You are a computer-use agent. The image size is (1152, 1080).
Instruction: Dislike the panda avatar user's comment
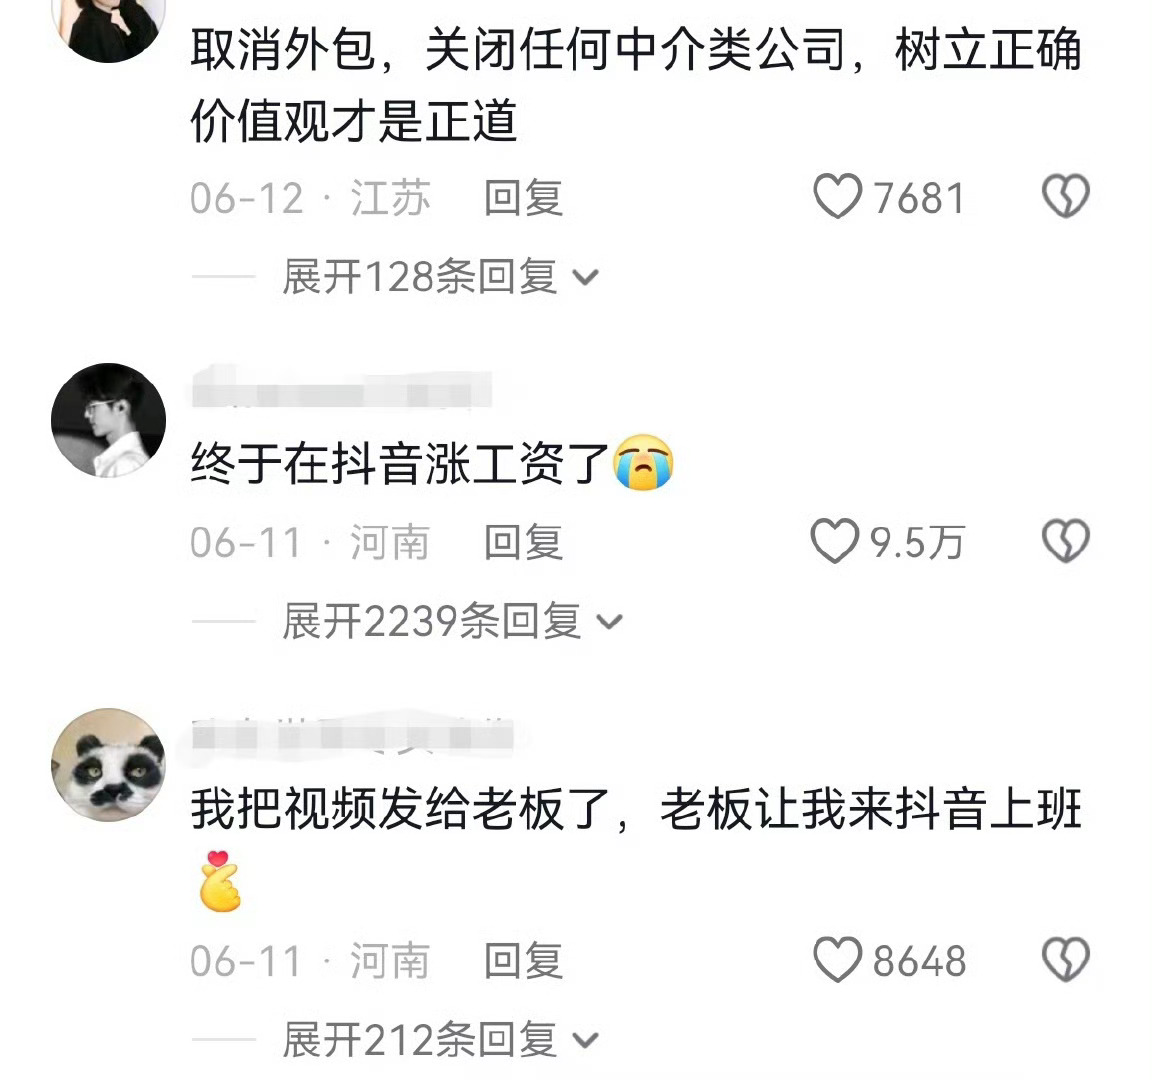point(1065,959)
